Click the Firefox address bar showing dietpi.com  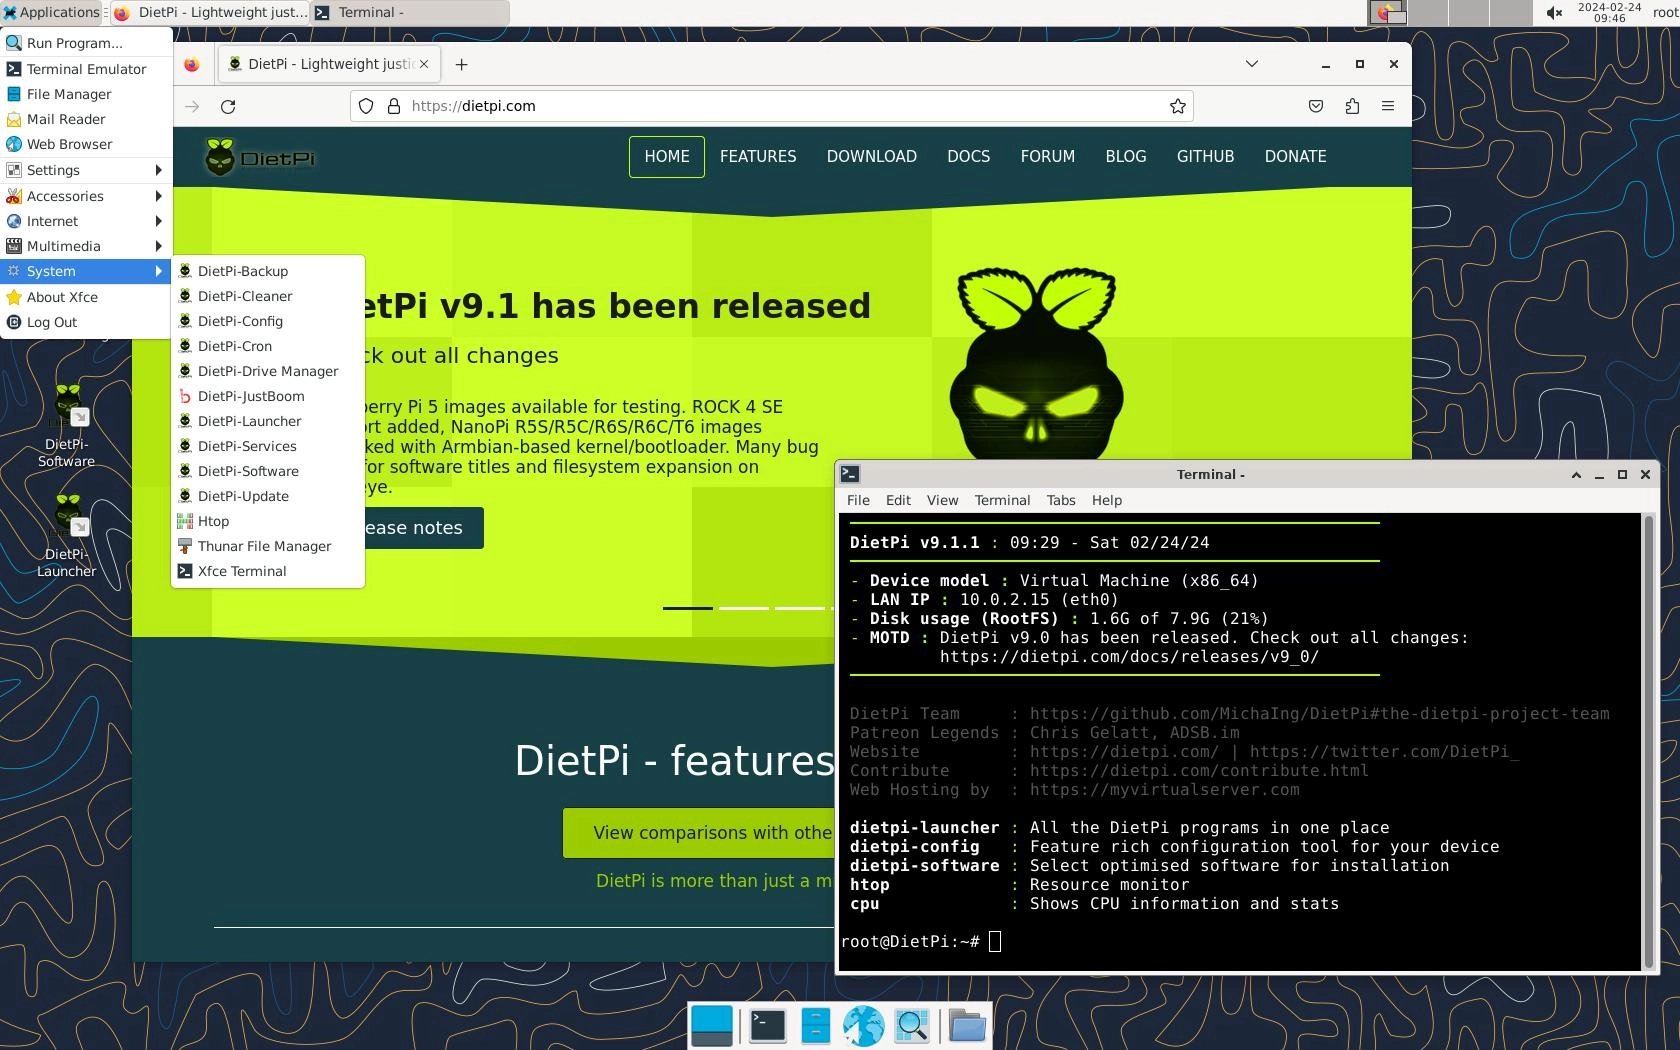(772, 106)
